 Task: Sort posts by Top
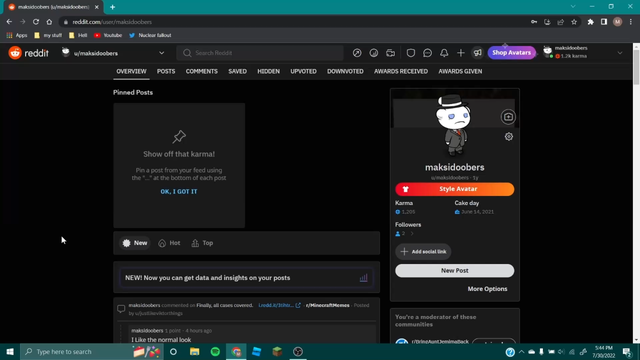202,243
